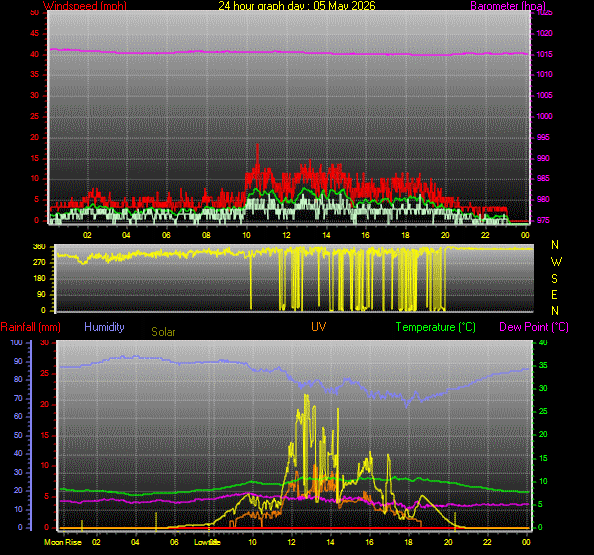Click barometer axis value 1000
The image size is (594, 555).
[544, 116]
